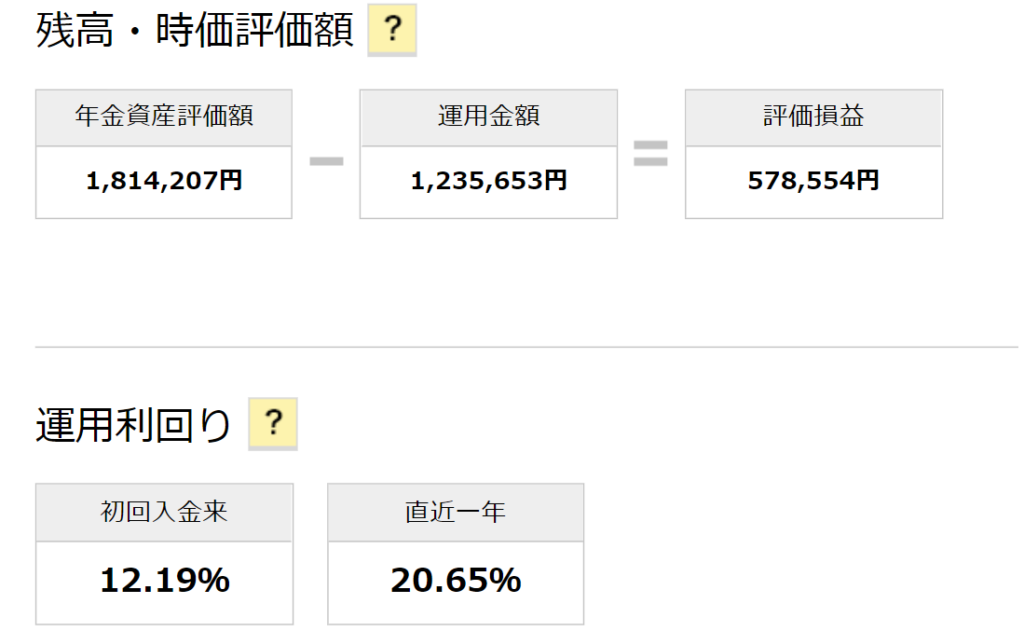
Task: Select the 運用金額 header cell
Action: click(488, 118)
